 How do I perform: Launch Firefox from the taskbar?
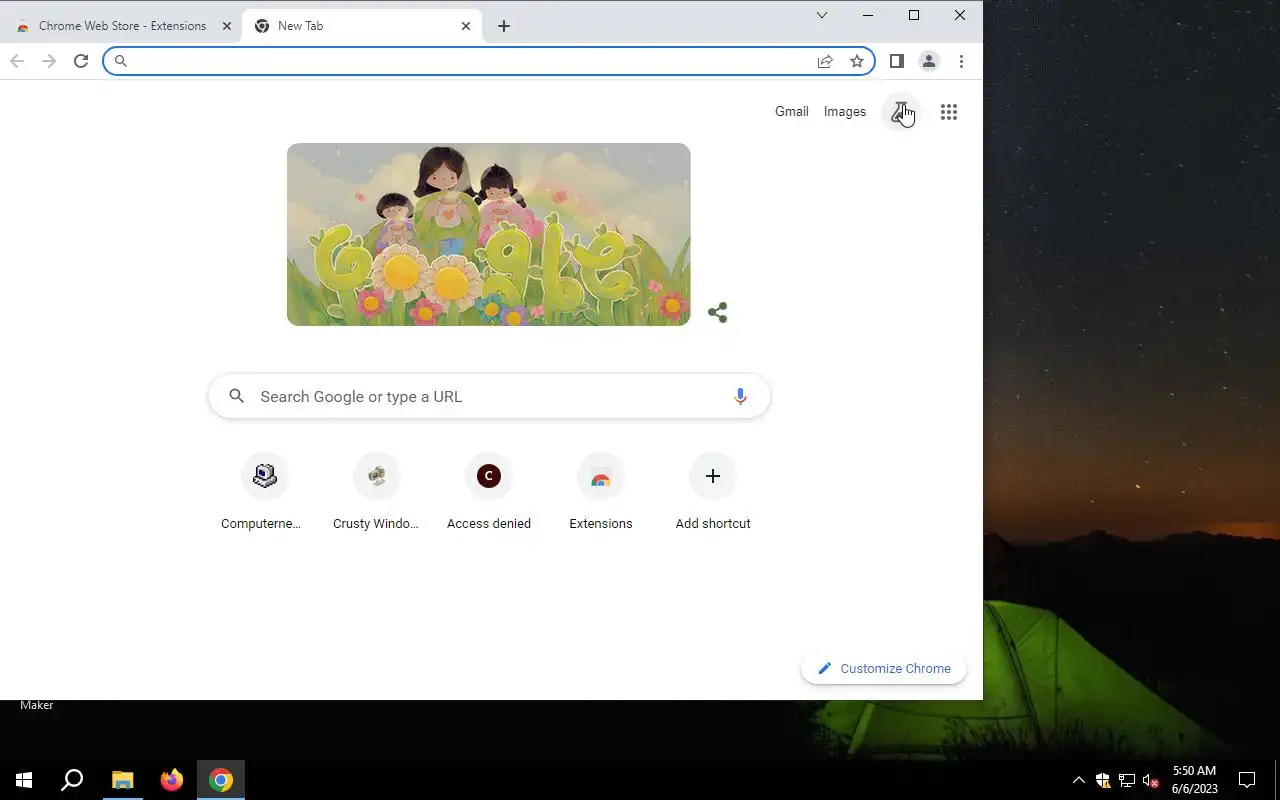point(172,780)
